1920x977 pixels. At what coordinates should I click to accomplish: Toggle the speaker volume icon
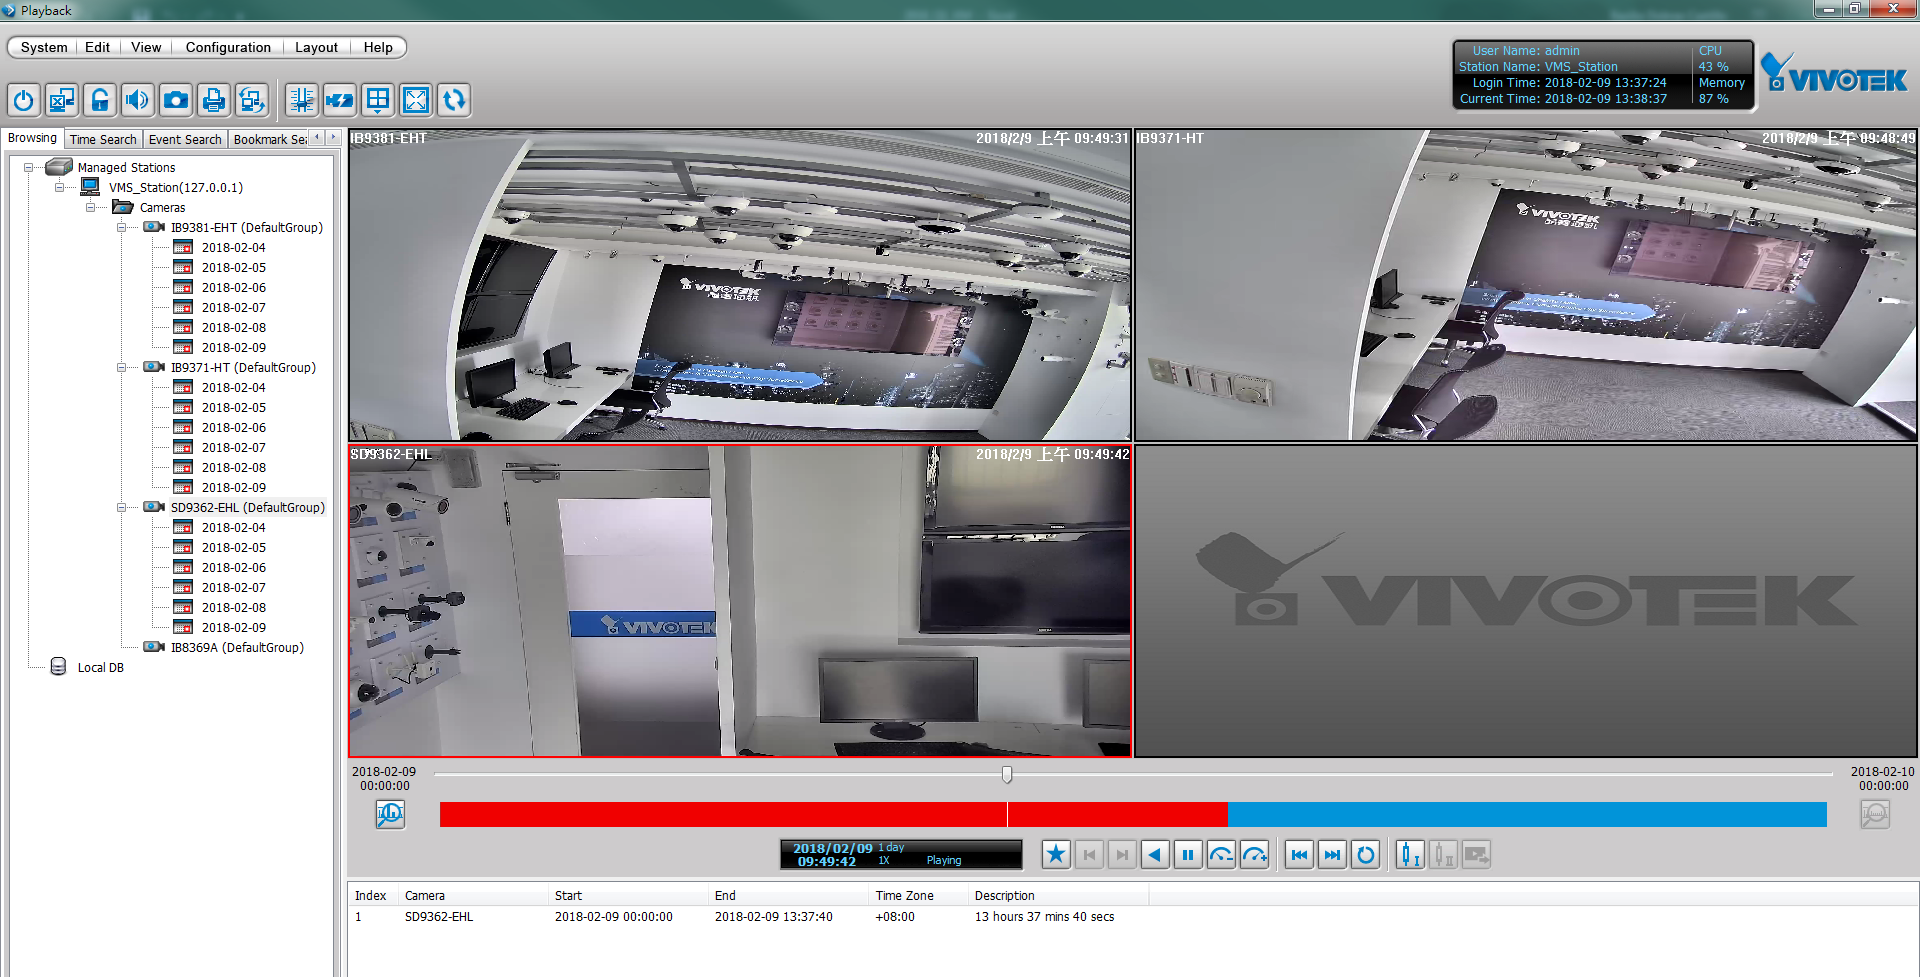pyautogui.click(x=138, y=100)
